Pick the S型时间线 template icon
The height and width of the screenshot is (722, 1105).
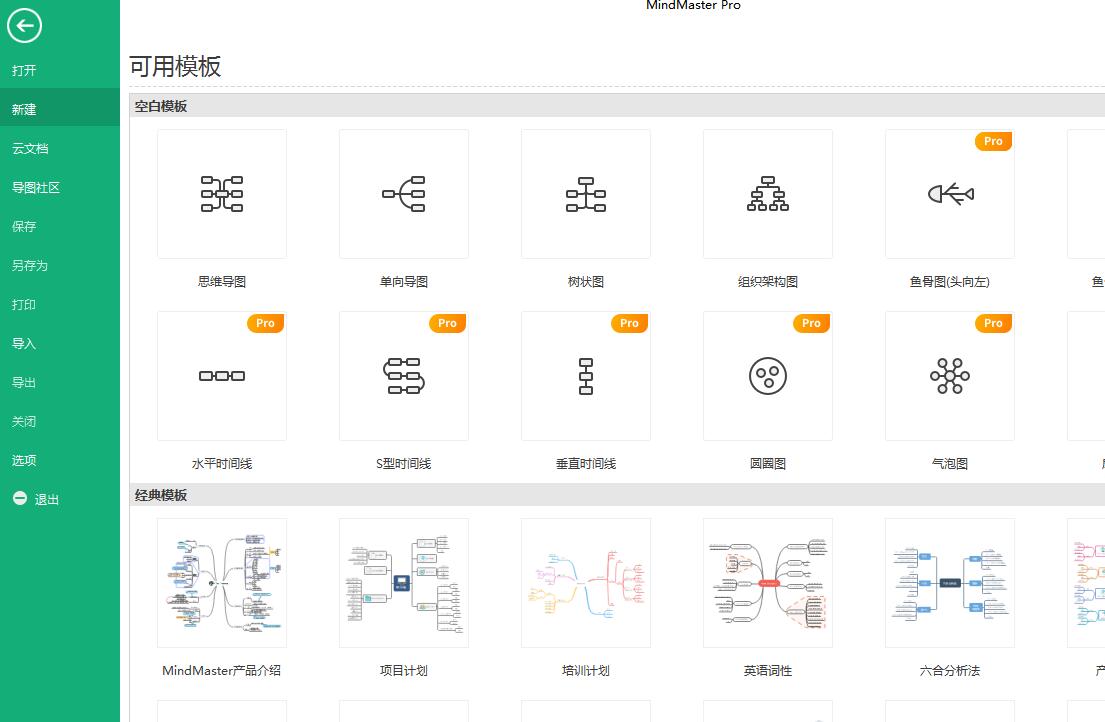pos(404,376)
